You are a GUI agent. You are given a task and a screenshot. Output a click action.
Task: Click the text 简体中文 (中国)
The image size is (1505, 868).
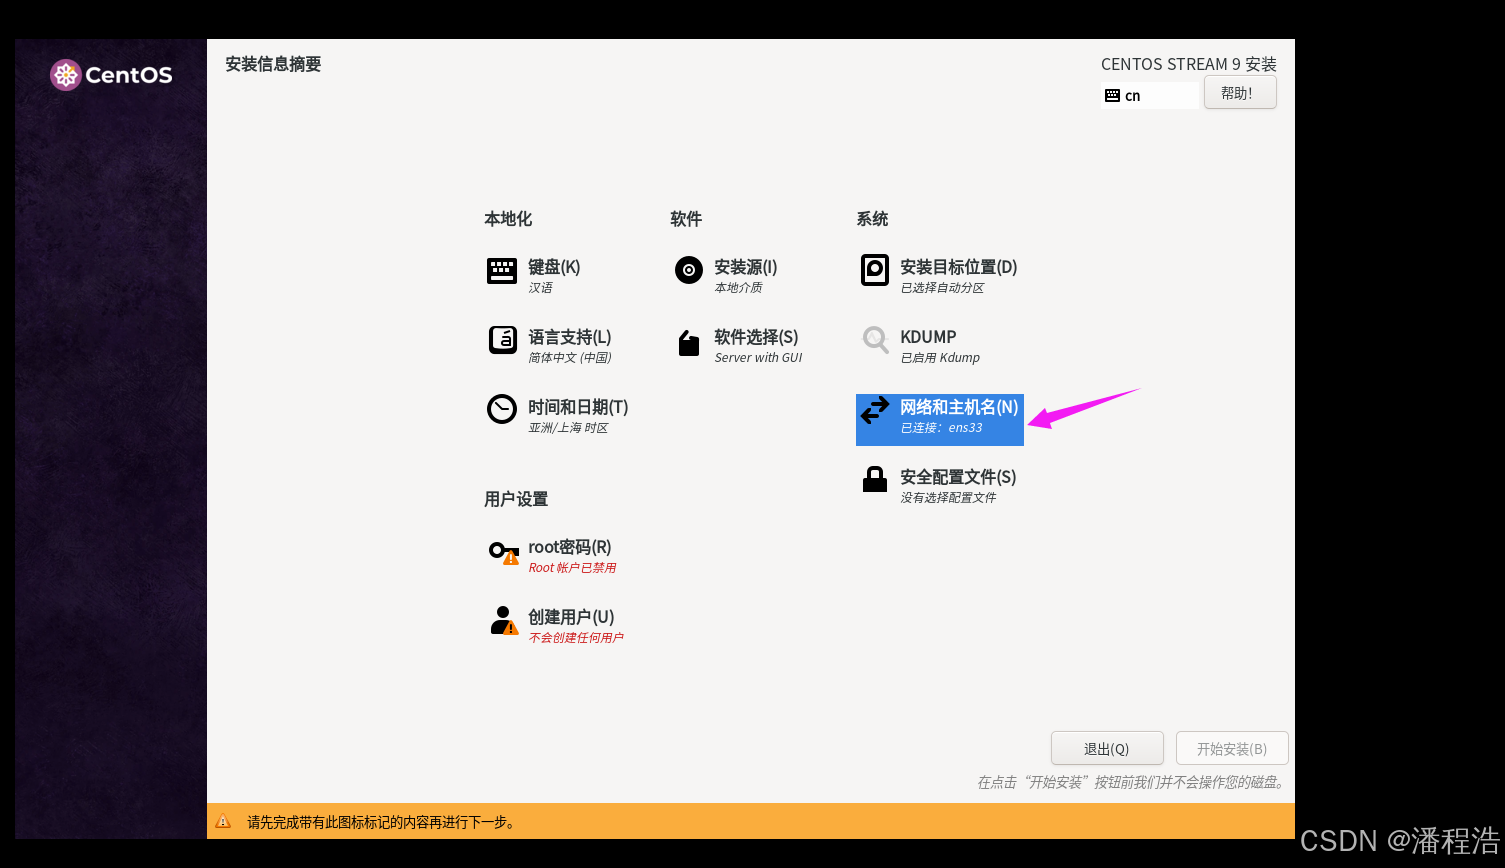(x=570, y=358)
